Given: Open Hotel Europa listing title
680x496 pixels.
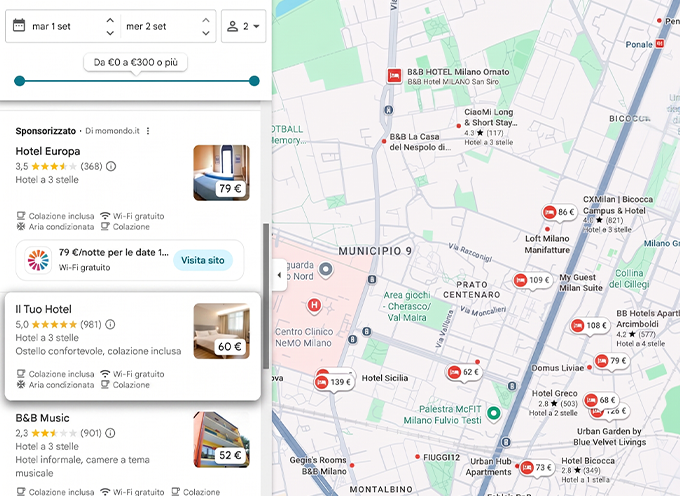Looking at the screenshot, I should 48,151.
